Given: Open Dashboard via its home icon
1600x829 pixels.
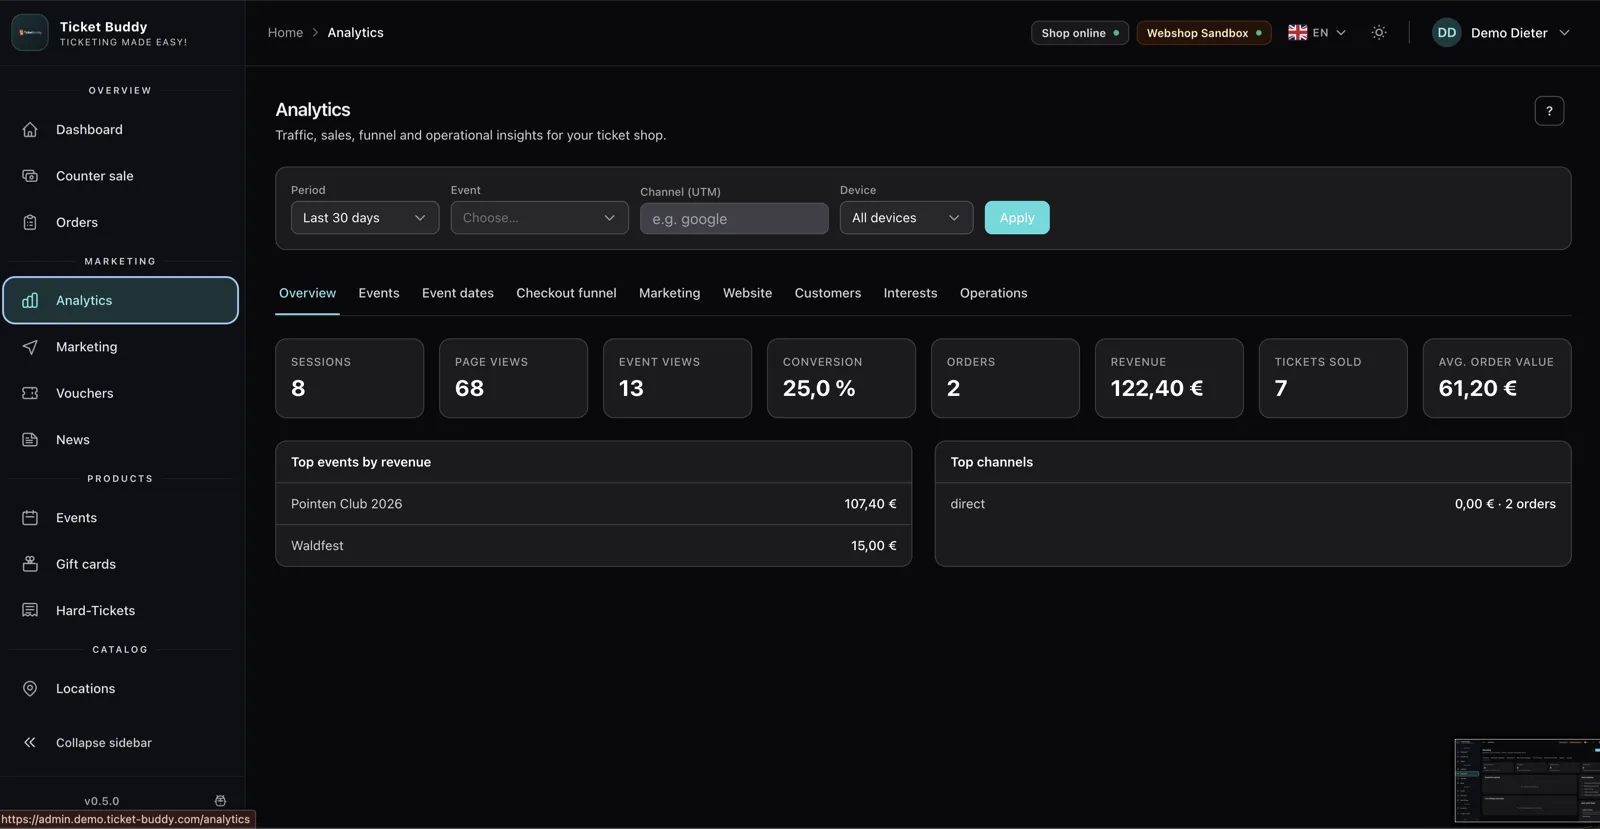Looking at the screenshot, I should [30, 130].
